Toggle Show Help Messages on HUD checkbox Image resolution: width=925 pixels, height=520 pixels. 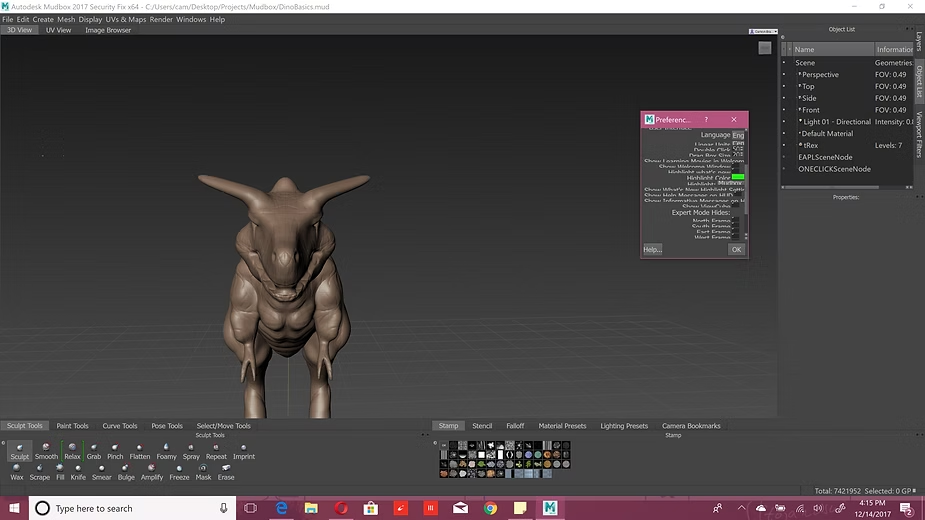(737, 195)
